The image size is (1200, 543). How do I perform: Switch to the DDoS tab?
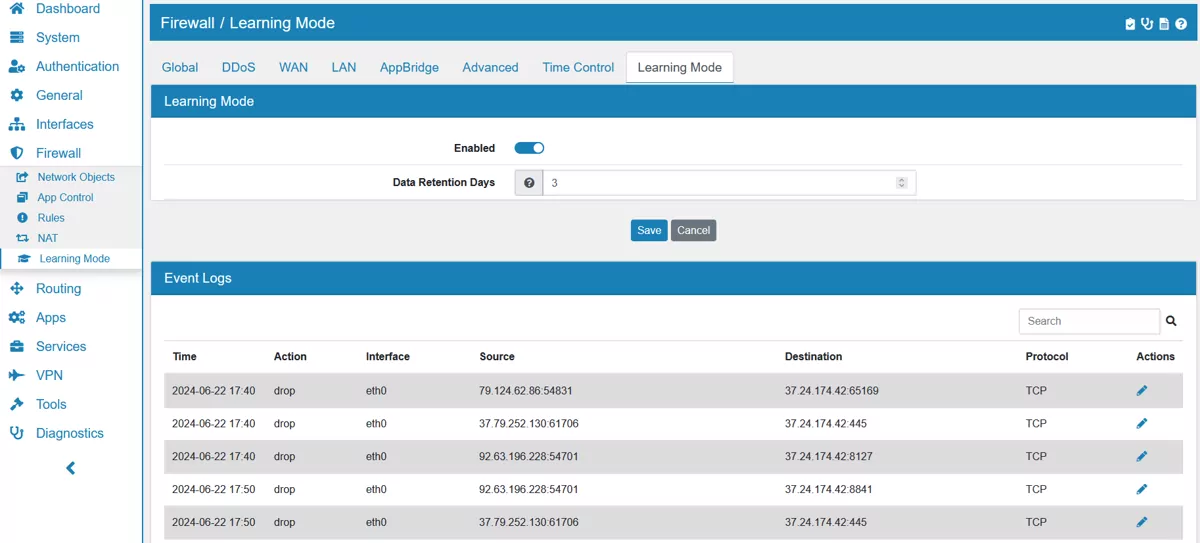coord(238,67)
